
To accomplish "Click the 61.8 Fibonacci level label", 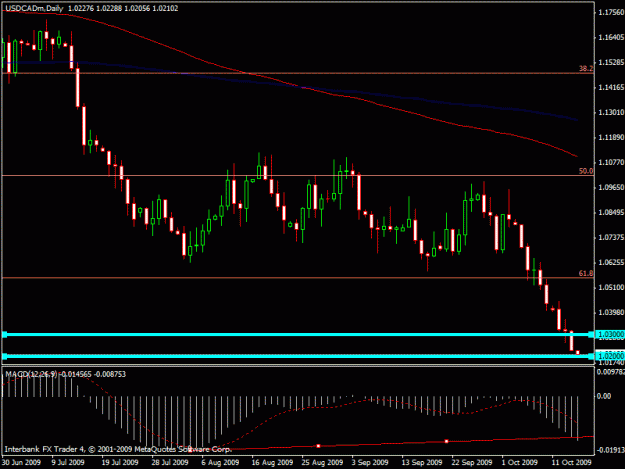I will (x=586, y=273).
